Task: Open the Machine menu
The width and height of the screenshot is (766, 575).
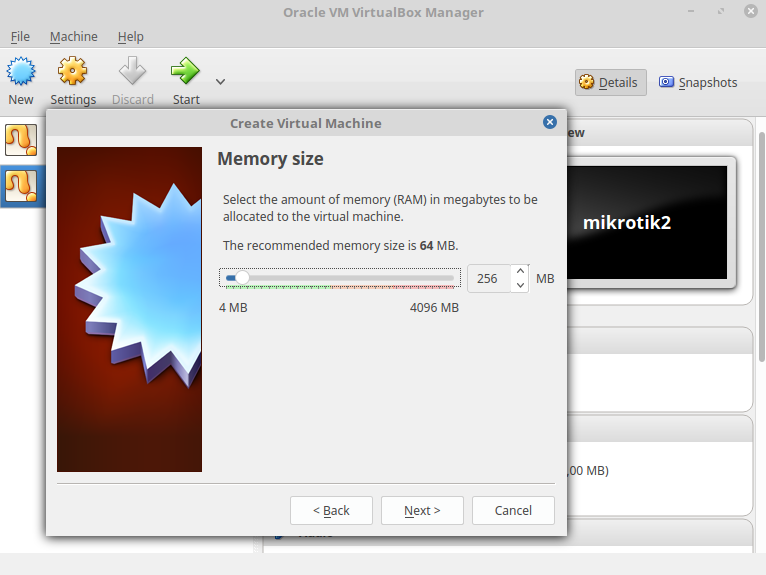Action: (x=73, y=37)
